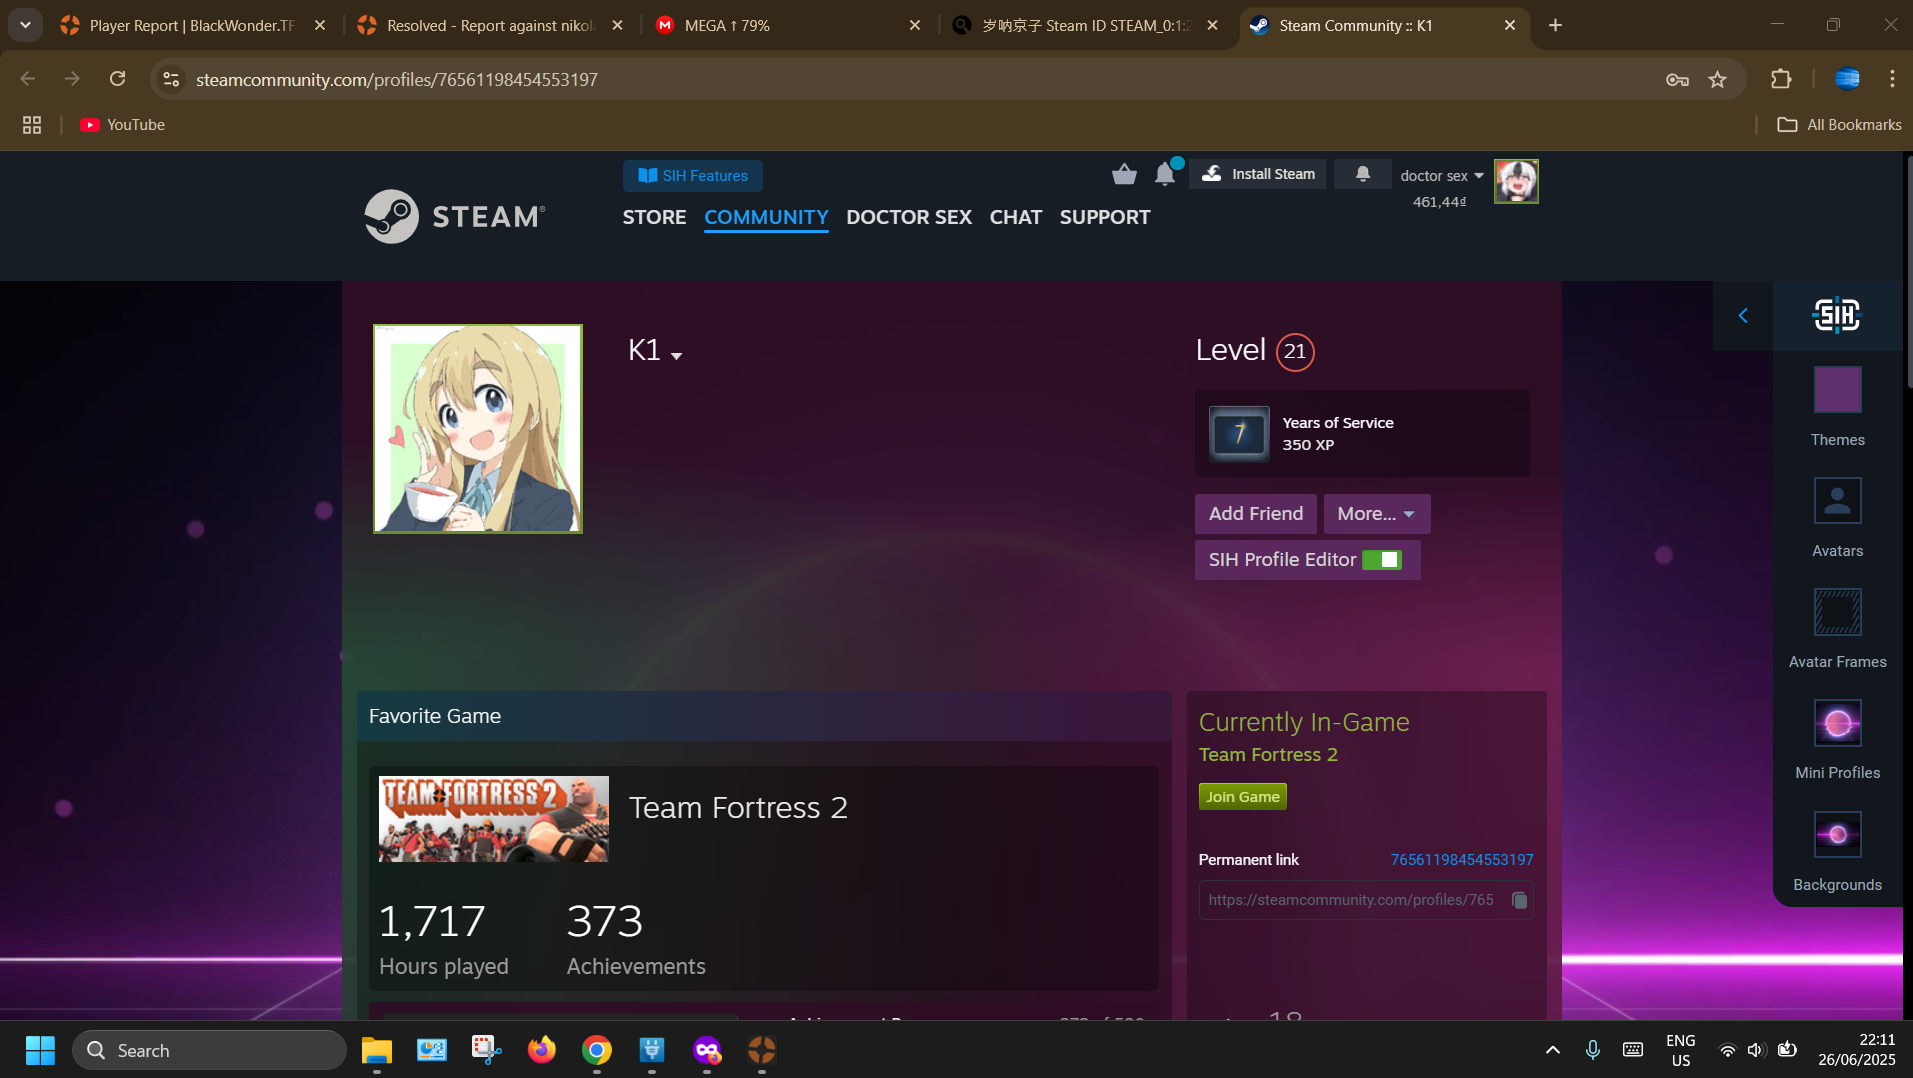This screenshot has width=1913, height=1078.
Task: Collapse the SIH side panel arrow
Action: click(x=1743, y=316)
